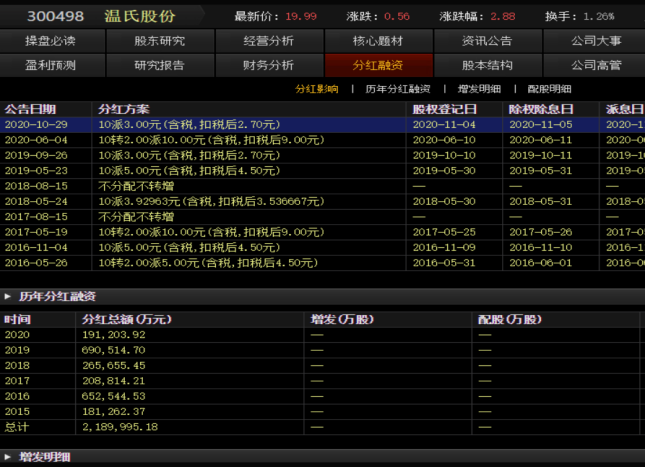Select the 2016-11-04 announcement date

pos(36,248)
